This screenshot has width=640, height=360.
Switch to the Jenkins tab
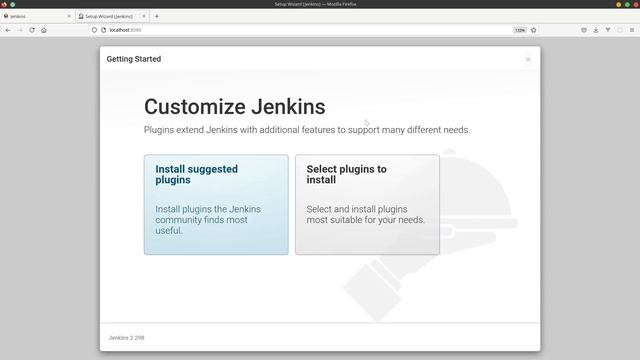coord(37,16)
